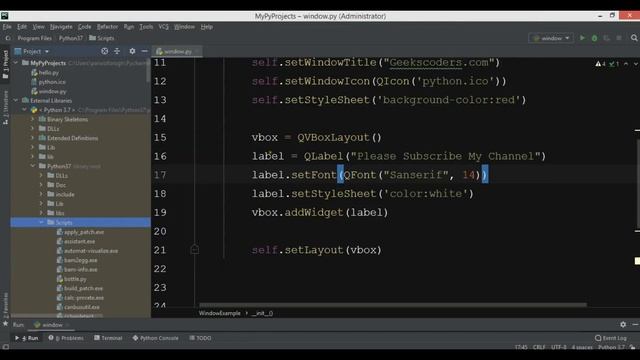Screen dimensions: 640x360
Task: Start debugging with the green bug icon
Action: coord(594,38)
